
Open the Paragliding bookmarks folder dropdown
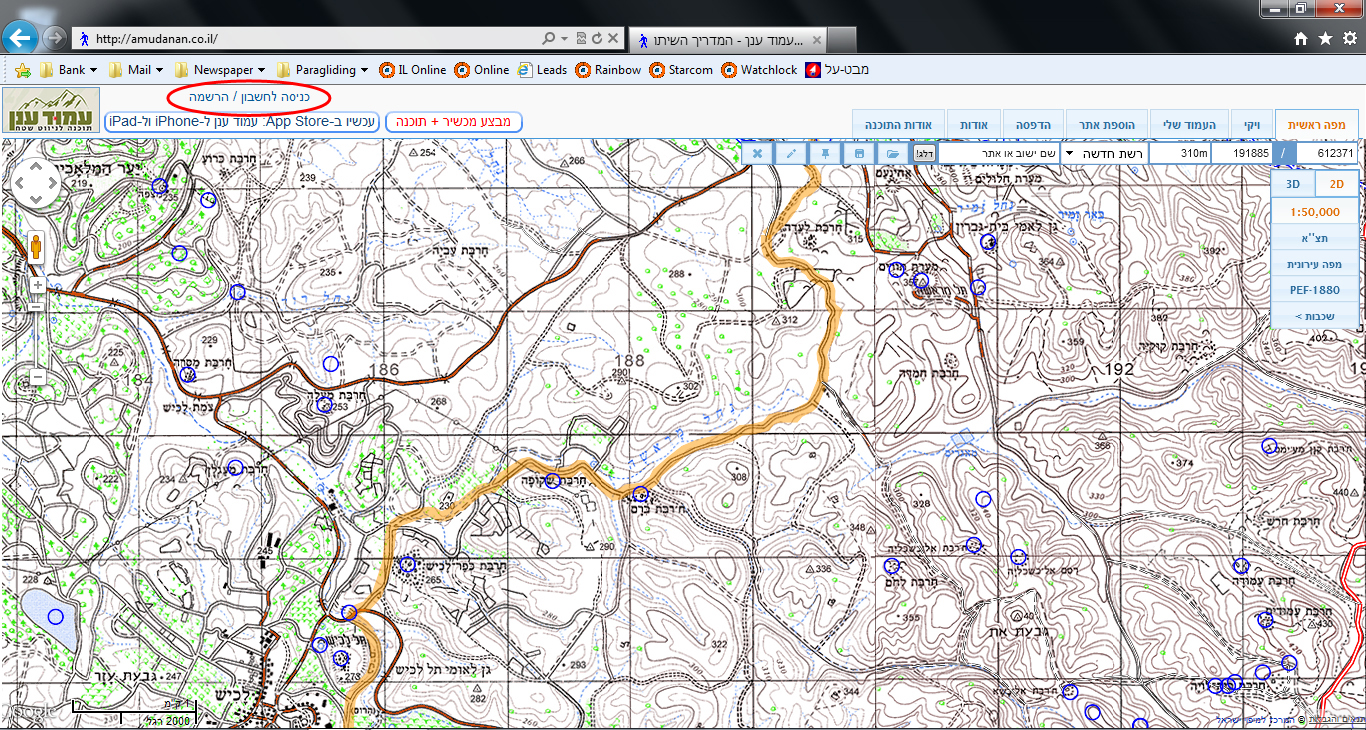pyautogui.click(x=323, y=70)
